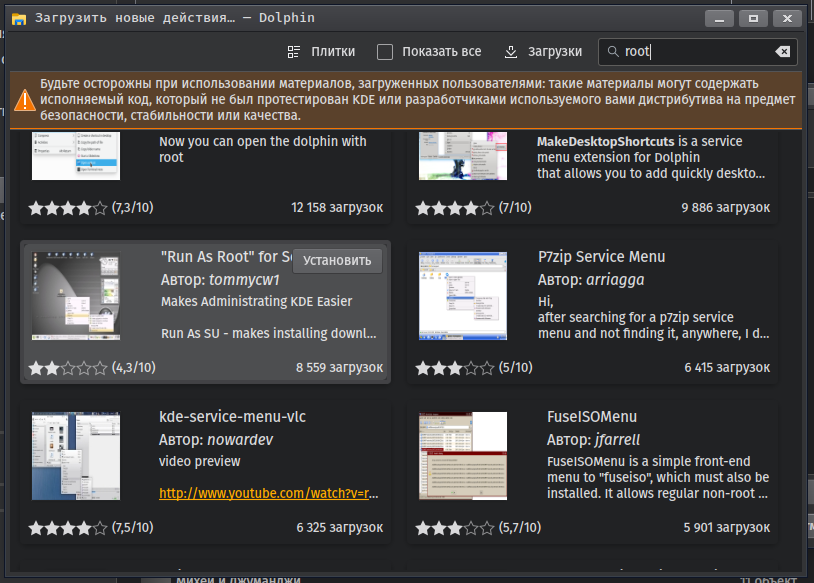The width and height of the screenshot is (814, 583).
Task: Maximize the Dolphin dialog window
Action: pyautogui.click(x=753, y=19)
